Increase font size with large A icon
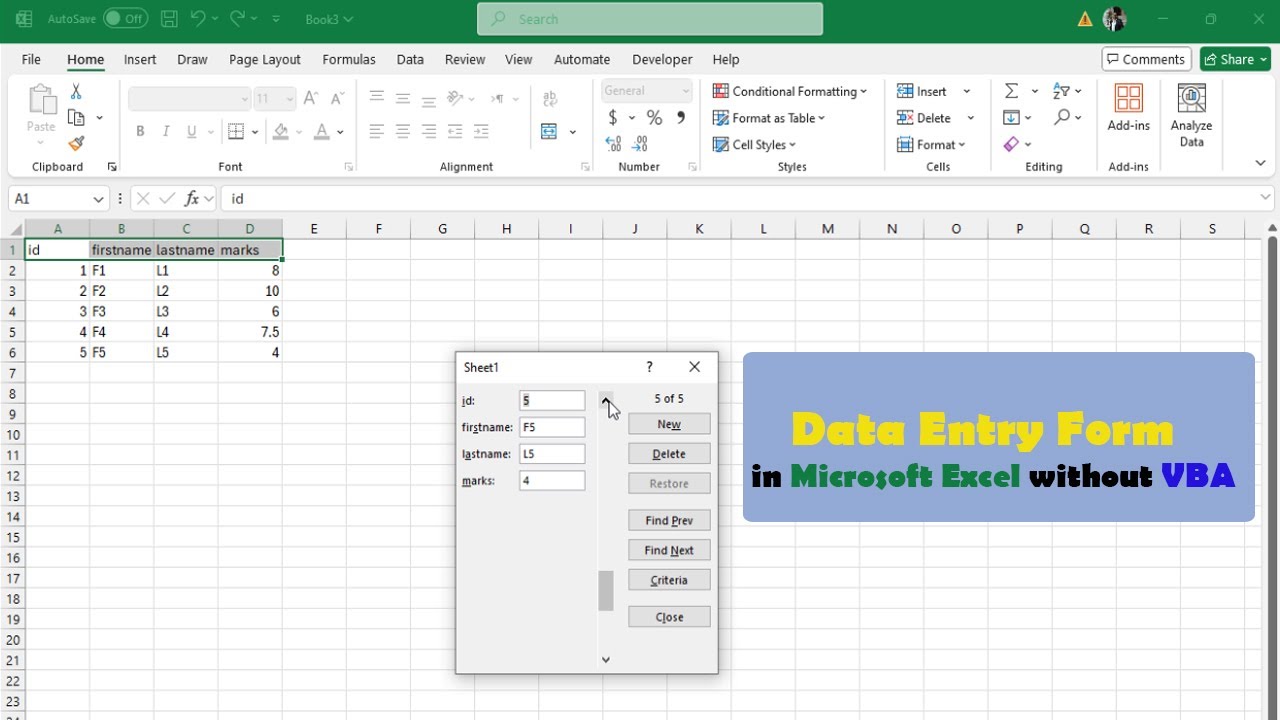Viewport: 1280px width, 720px height. tap(310, 98)
